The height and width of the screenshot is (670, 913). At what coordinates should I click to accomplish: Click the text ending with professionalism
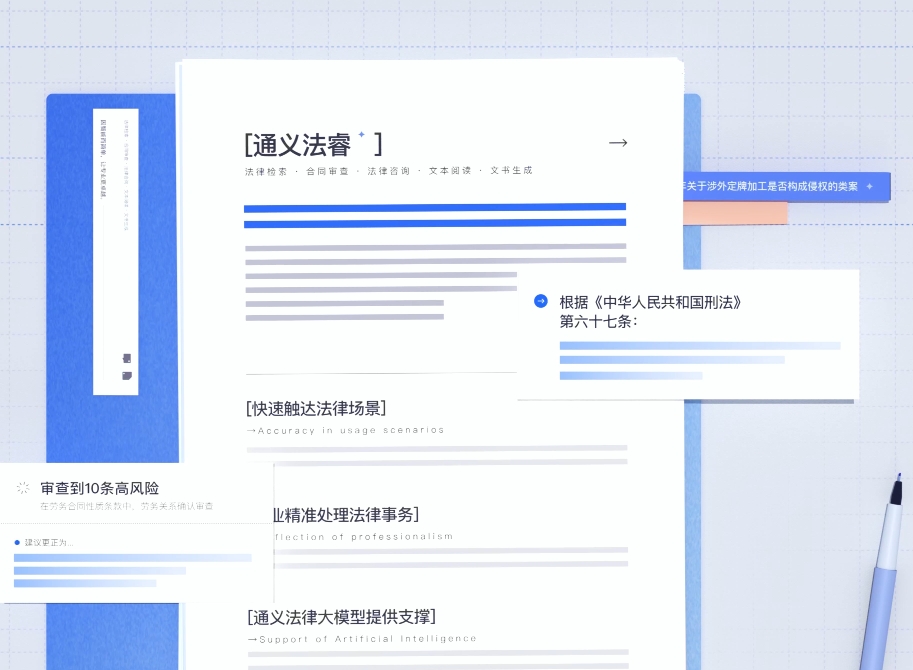(x=364, y=537)
